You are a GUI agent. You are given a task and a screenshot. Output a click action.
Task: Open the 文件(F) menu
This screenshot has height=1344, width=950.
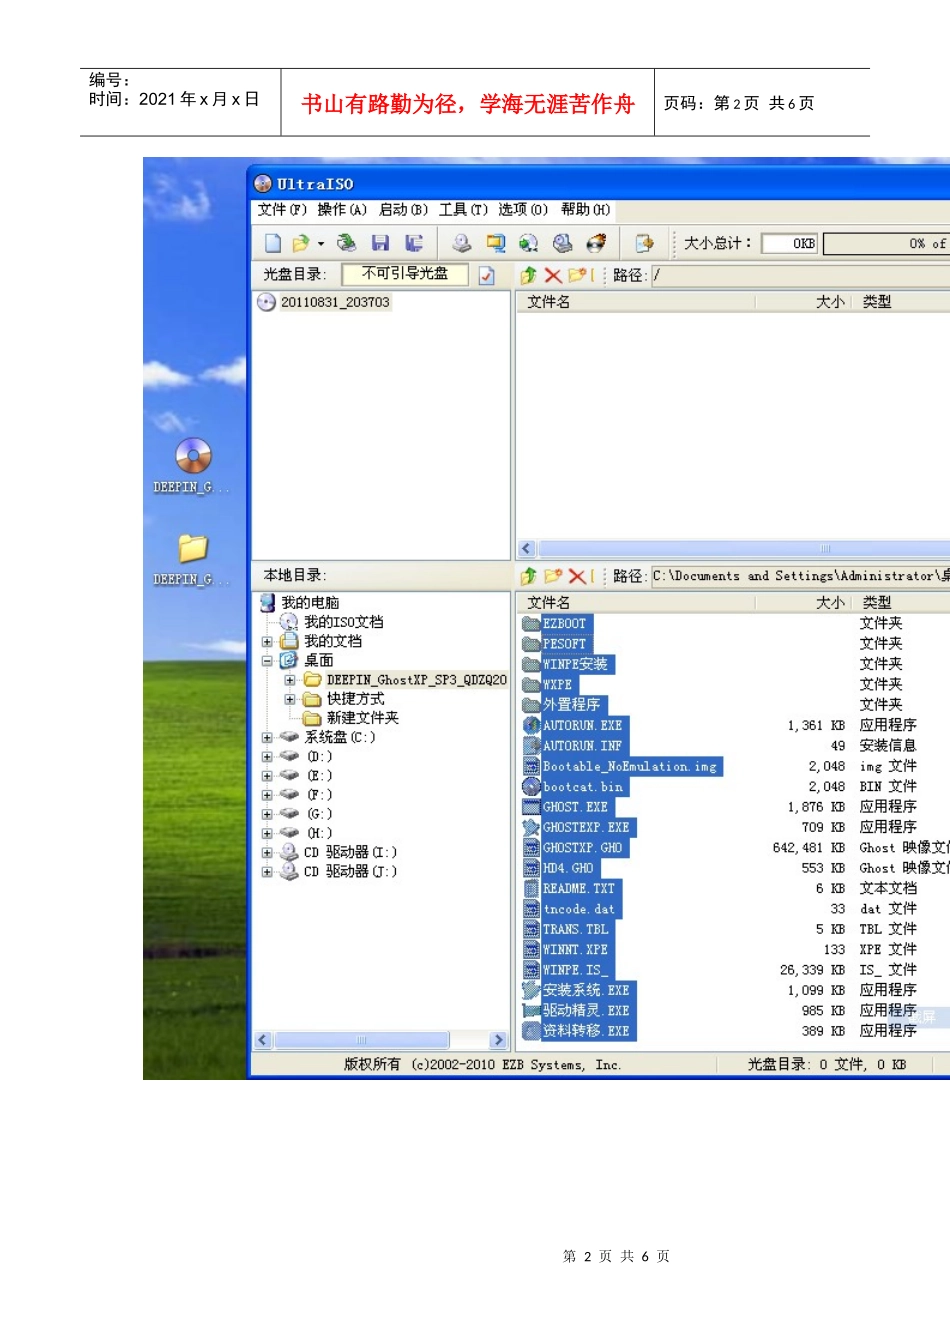[282, 210]
